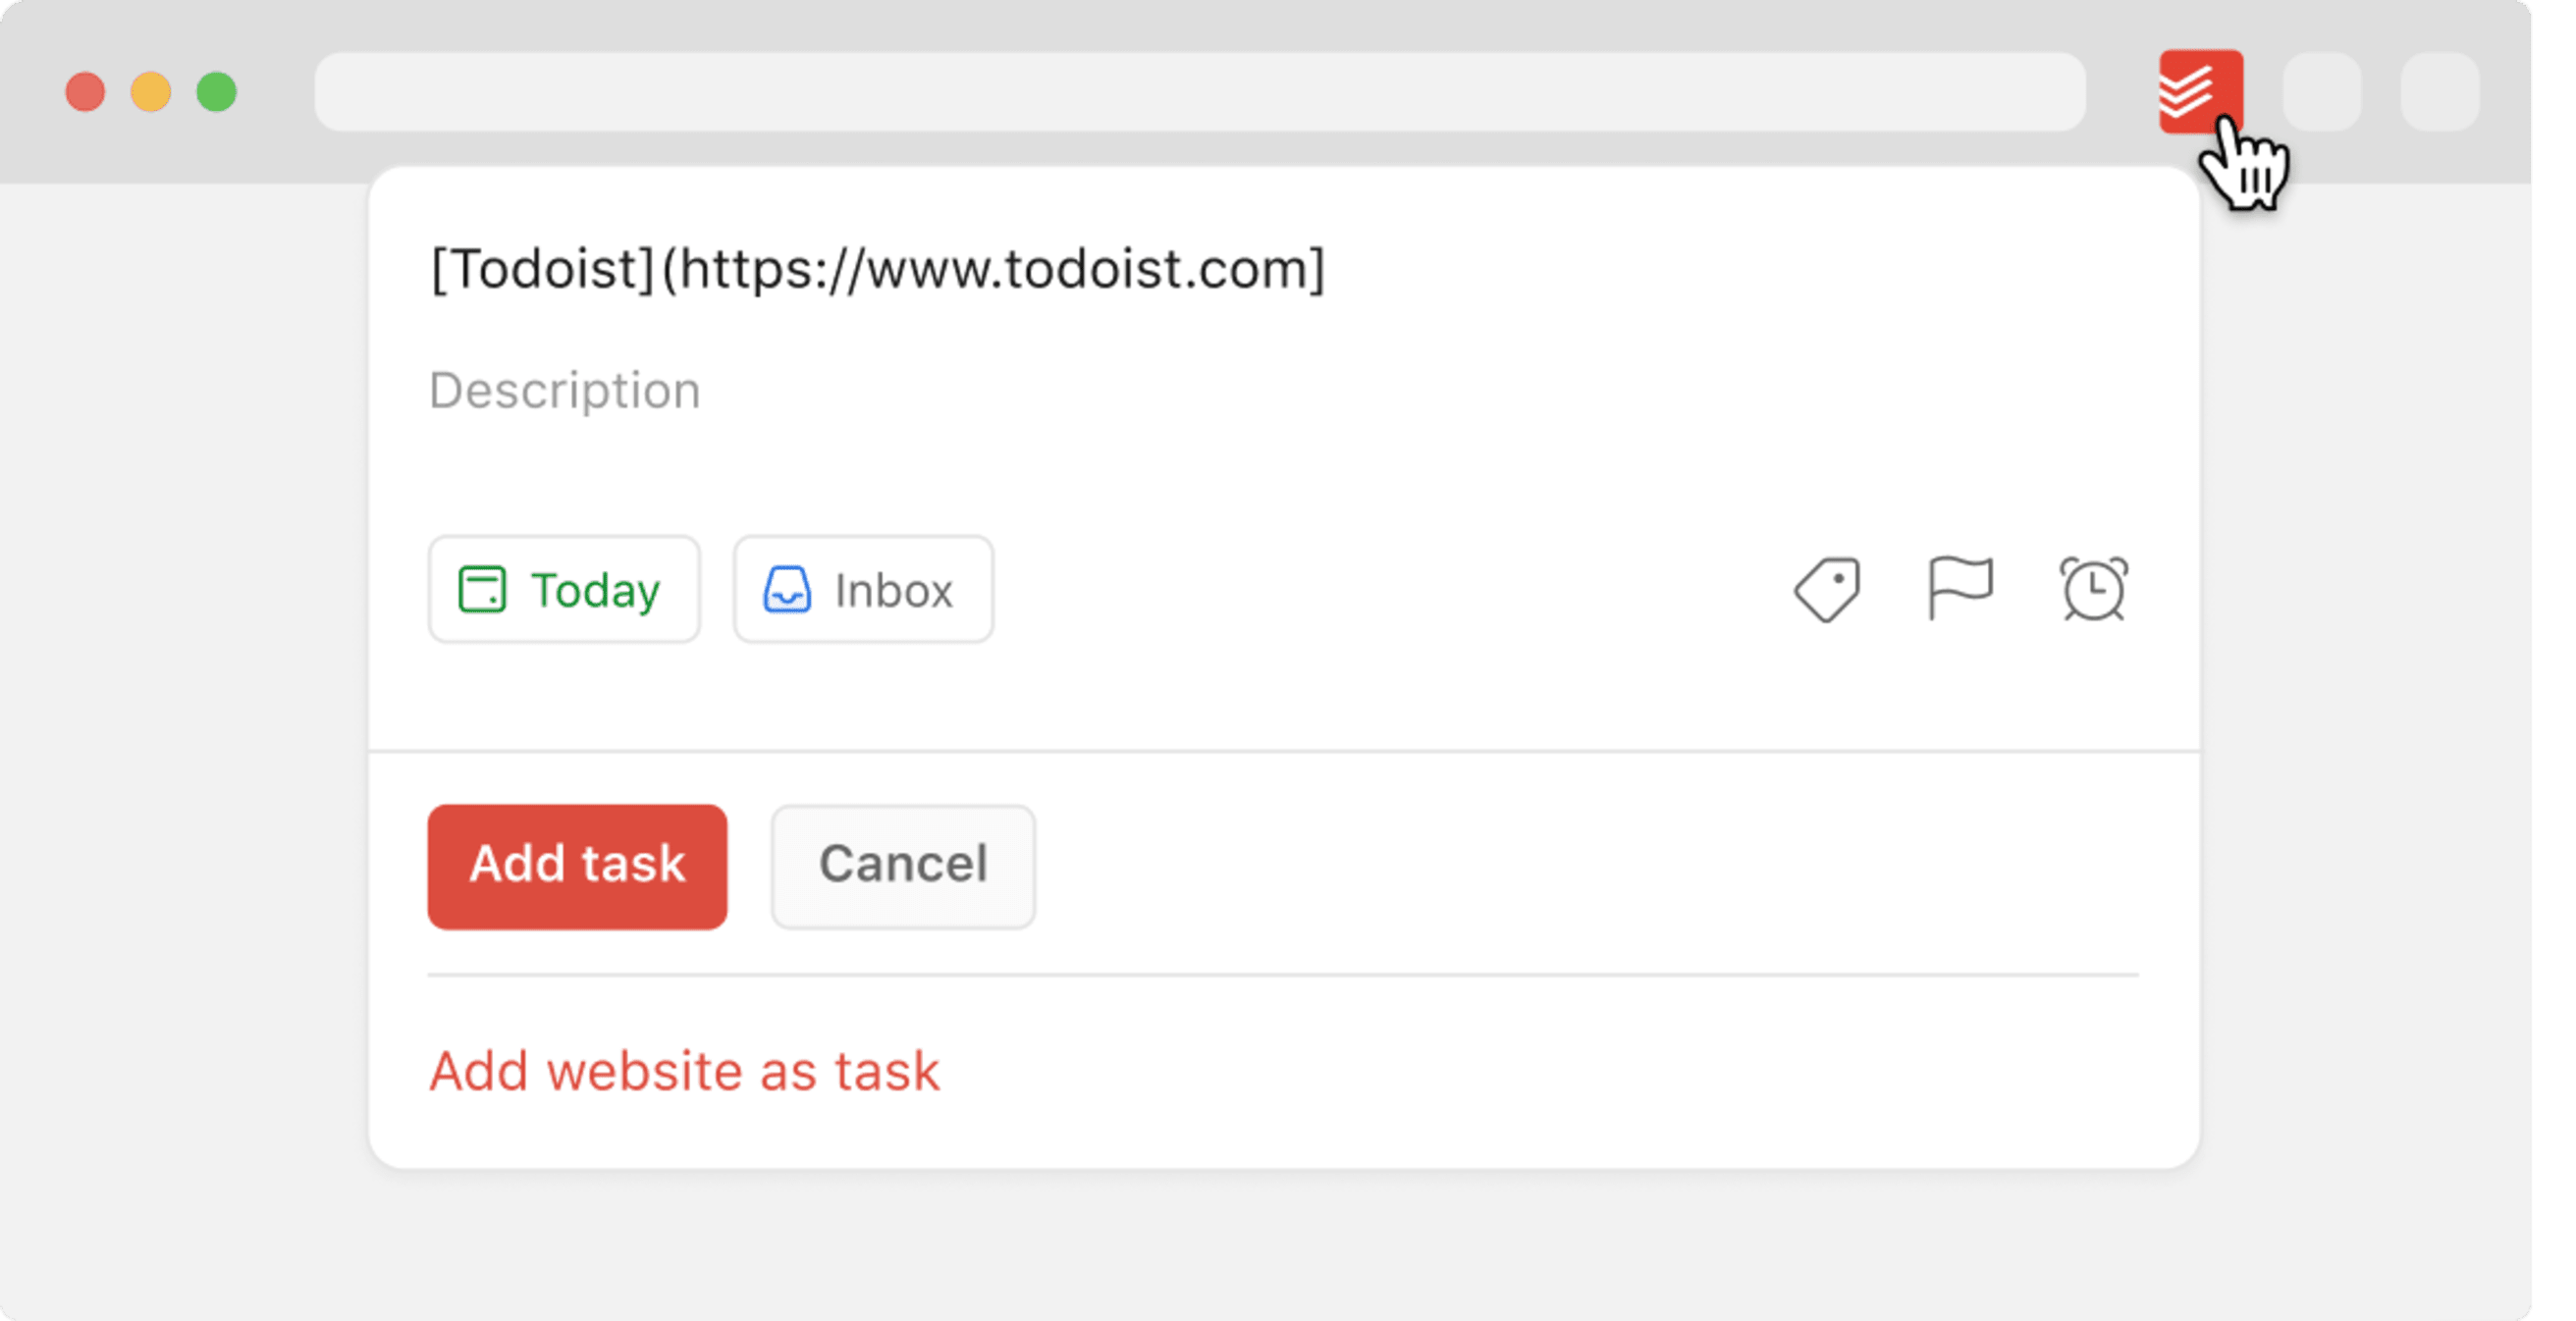Click the red close traffic light
Image resolution: width=2576 pixels, height=1321 pixels.
point(84,92)
